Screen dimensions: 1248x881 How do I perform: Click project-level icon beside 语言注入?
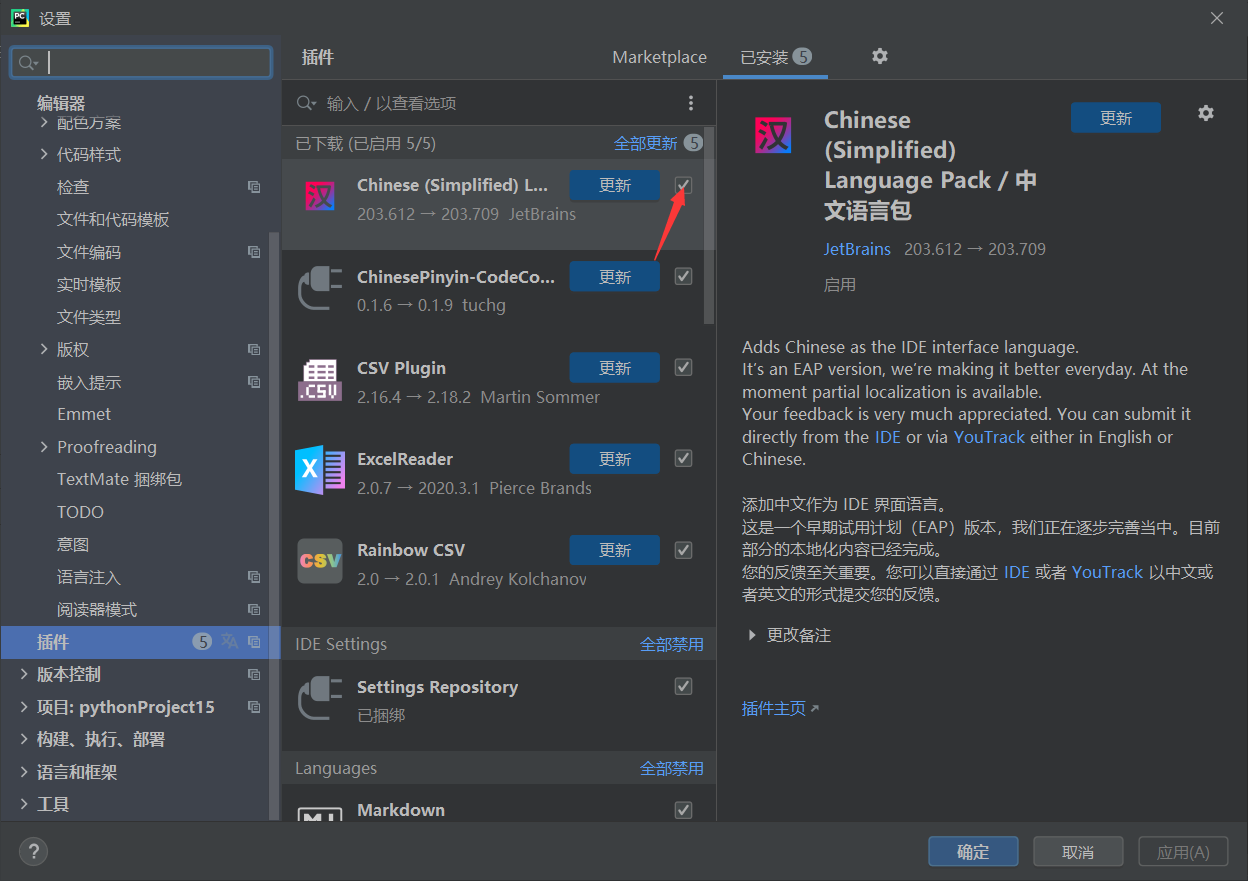pos(254,577)
